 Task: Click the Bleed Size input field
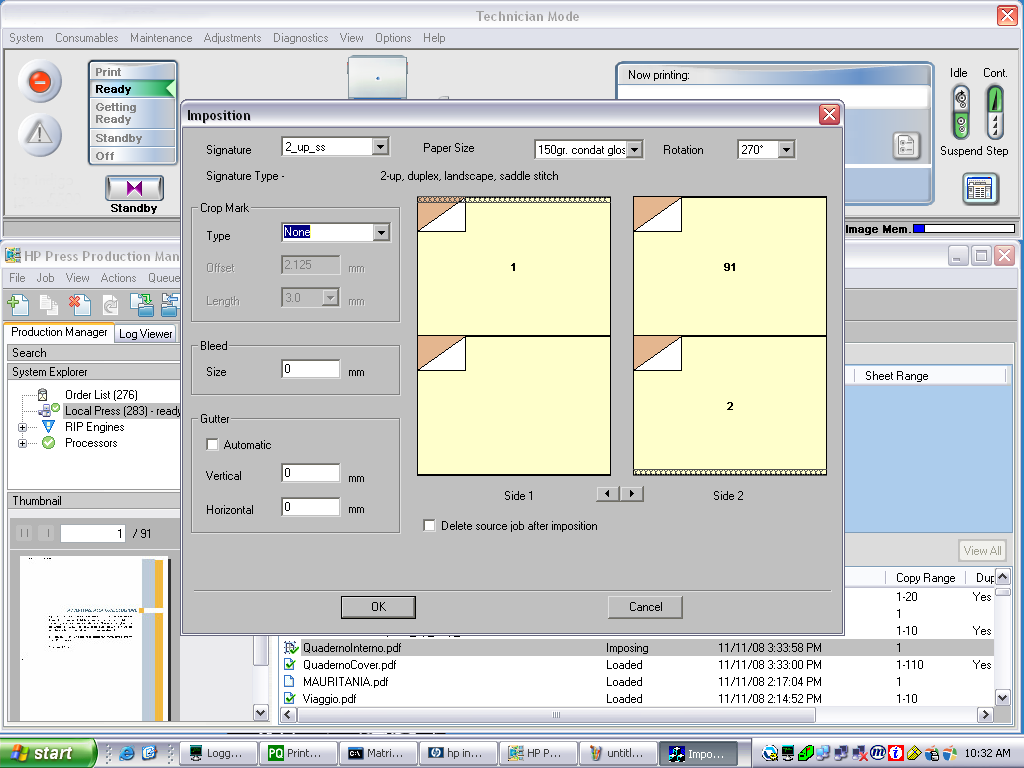(x=311, y=370)
